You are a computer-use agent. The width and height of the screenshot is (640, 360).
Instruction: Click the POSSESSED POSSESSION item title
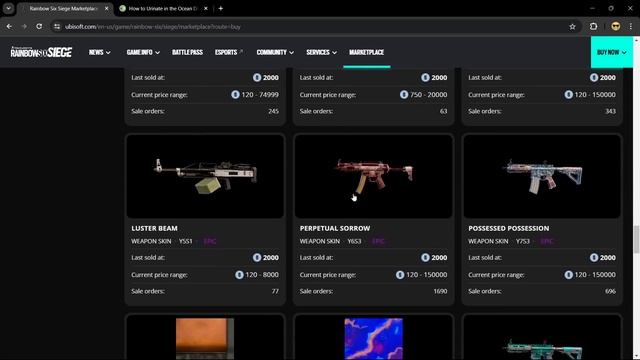coord(509,228)
